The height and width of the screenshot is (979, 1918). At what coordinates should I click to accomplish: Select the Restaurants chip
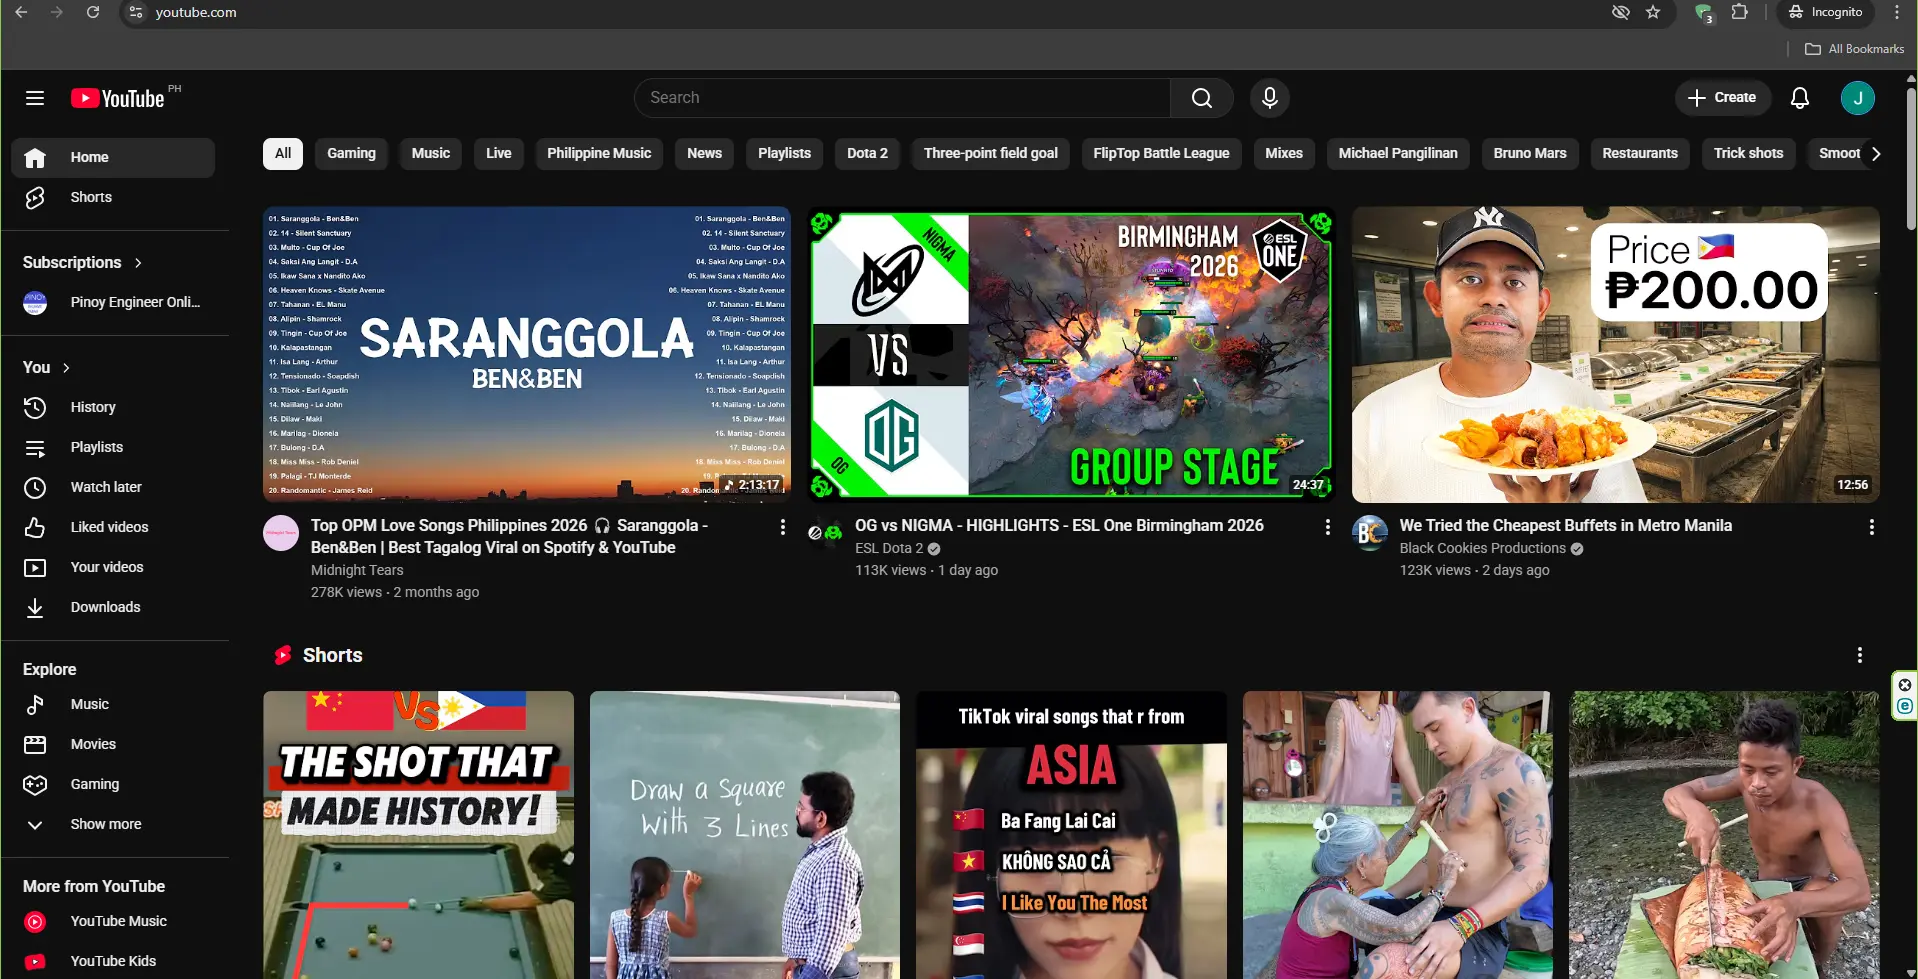coord(1640,153)
